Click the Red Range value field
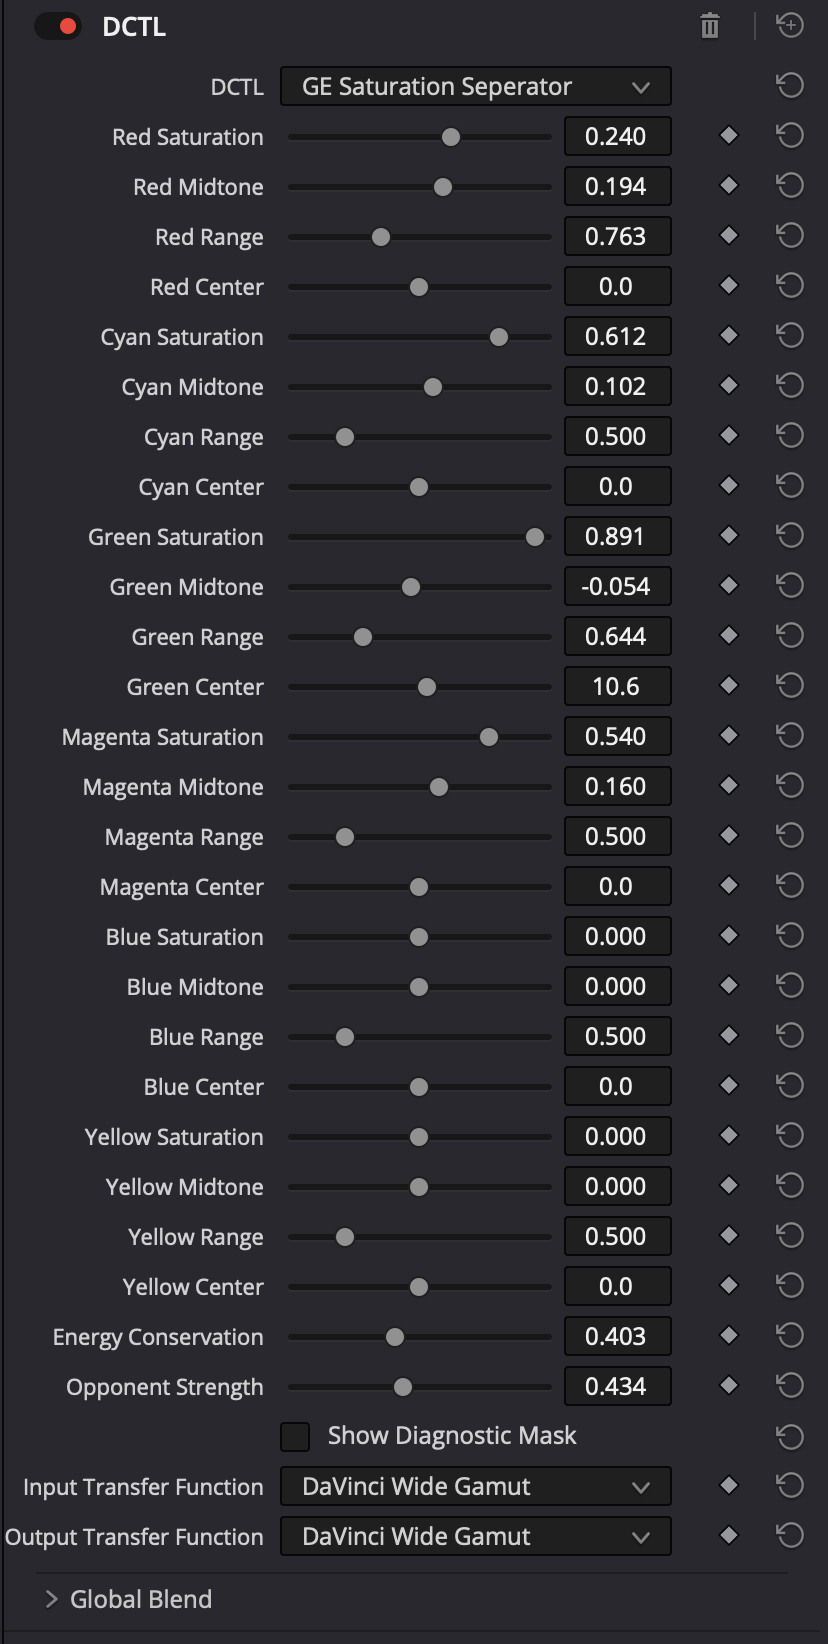 (617, 236)
